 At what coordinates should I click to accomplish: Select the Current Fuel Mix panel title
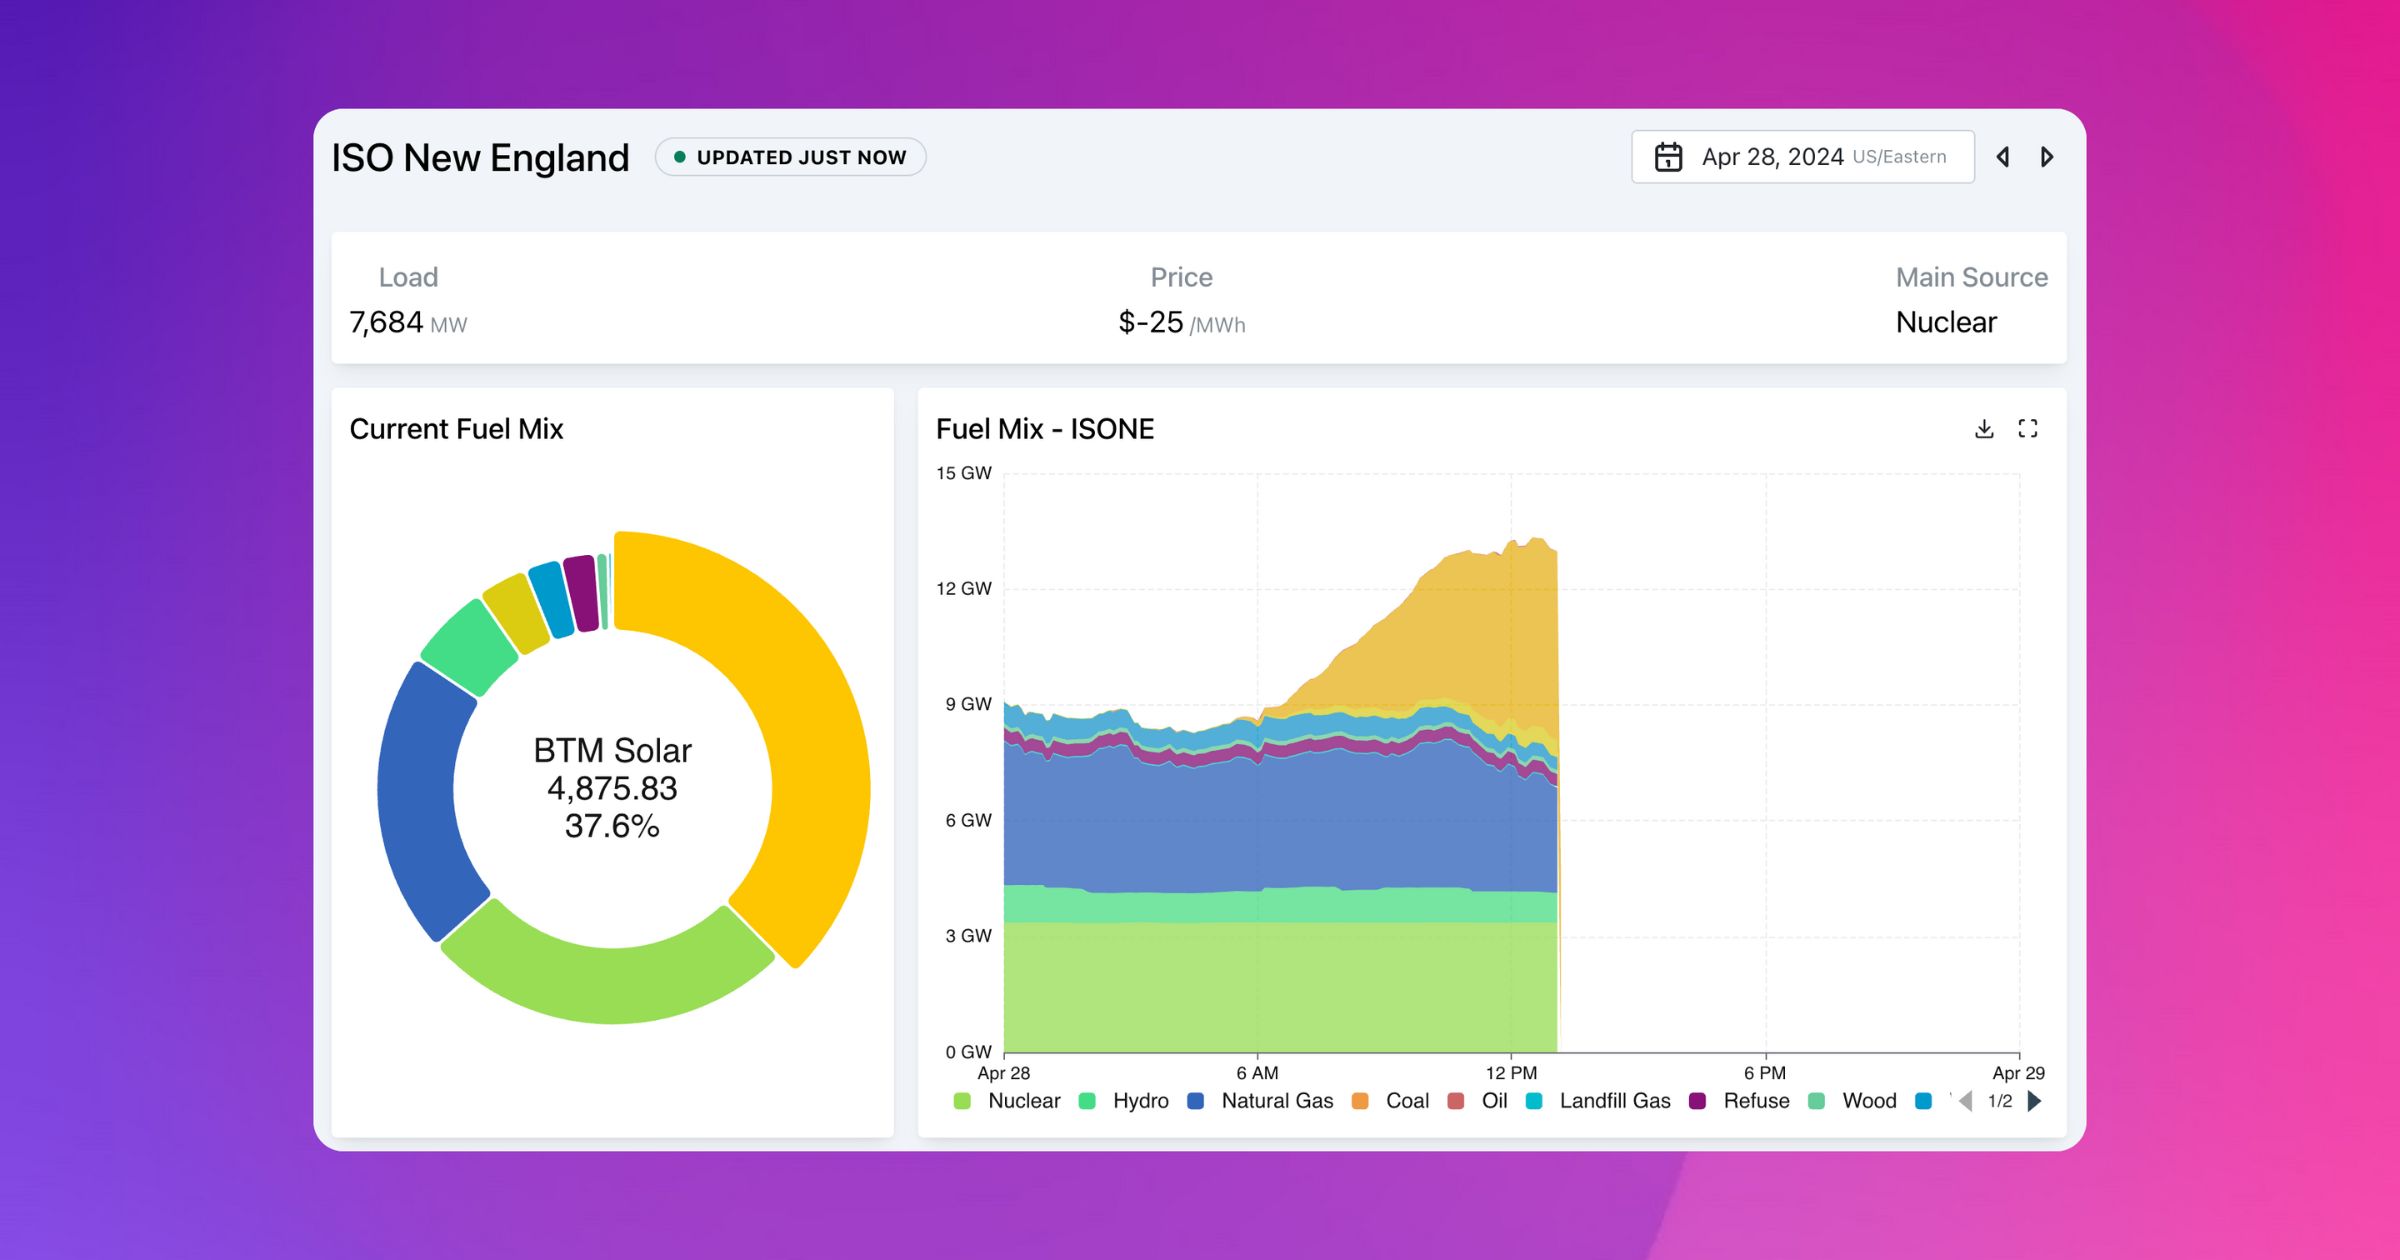(x=456, y=429)
